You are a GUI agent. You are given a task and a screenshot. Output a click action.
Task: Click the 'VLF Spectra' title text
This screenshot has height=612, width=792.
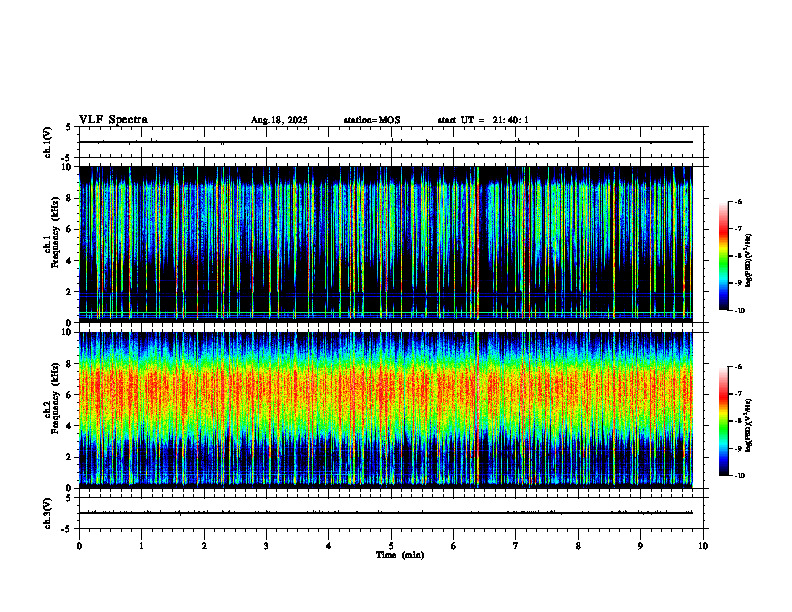(x=113, y=120)
